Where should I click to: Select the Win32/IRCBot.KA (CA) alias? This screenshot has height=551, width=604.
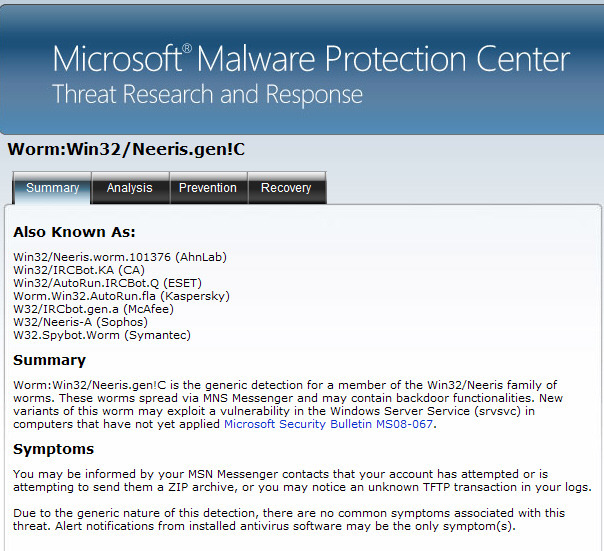pos(79,270)
